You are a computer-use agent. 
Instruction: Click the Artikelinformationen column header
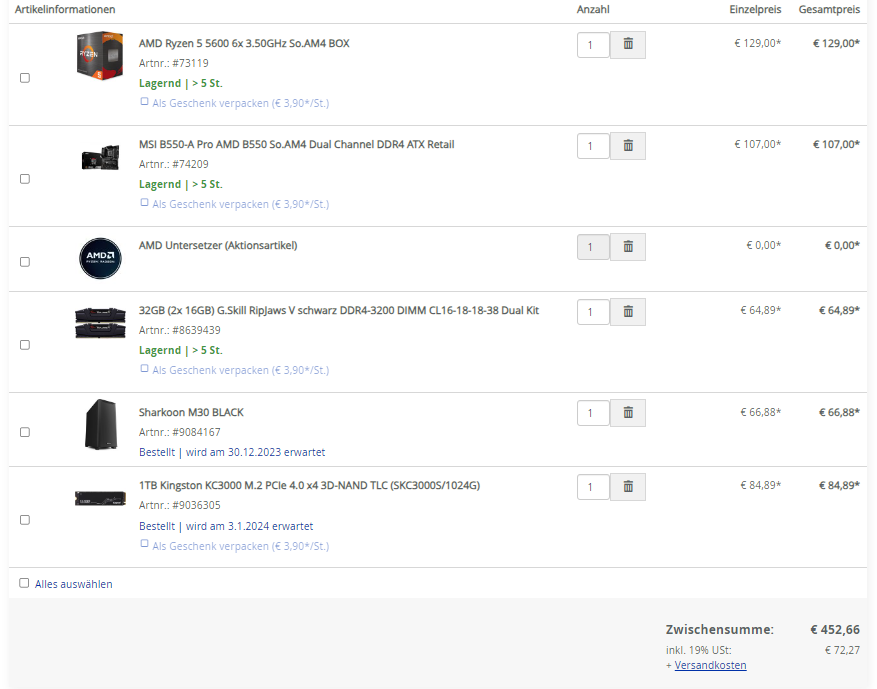coord(65,10)
